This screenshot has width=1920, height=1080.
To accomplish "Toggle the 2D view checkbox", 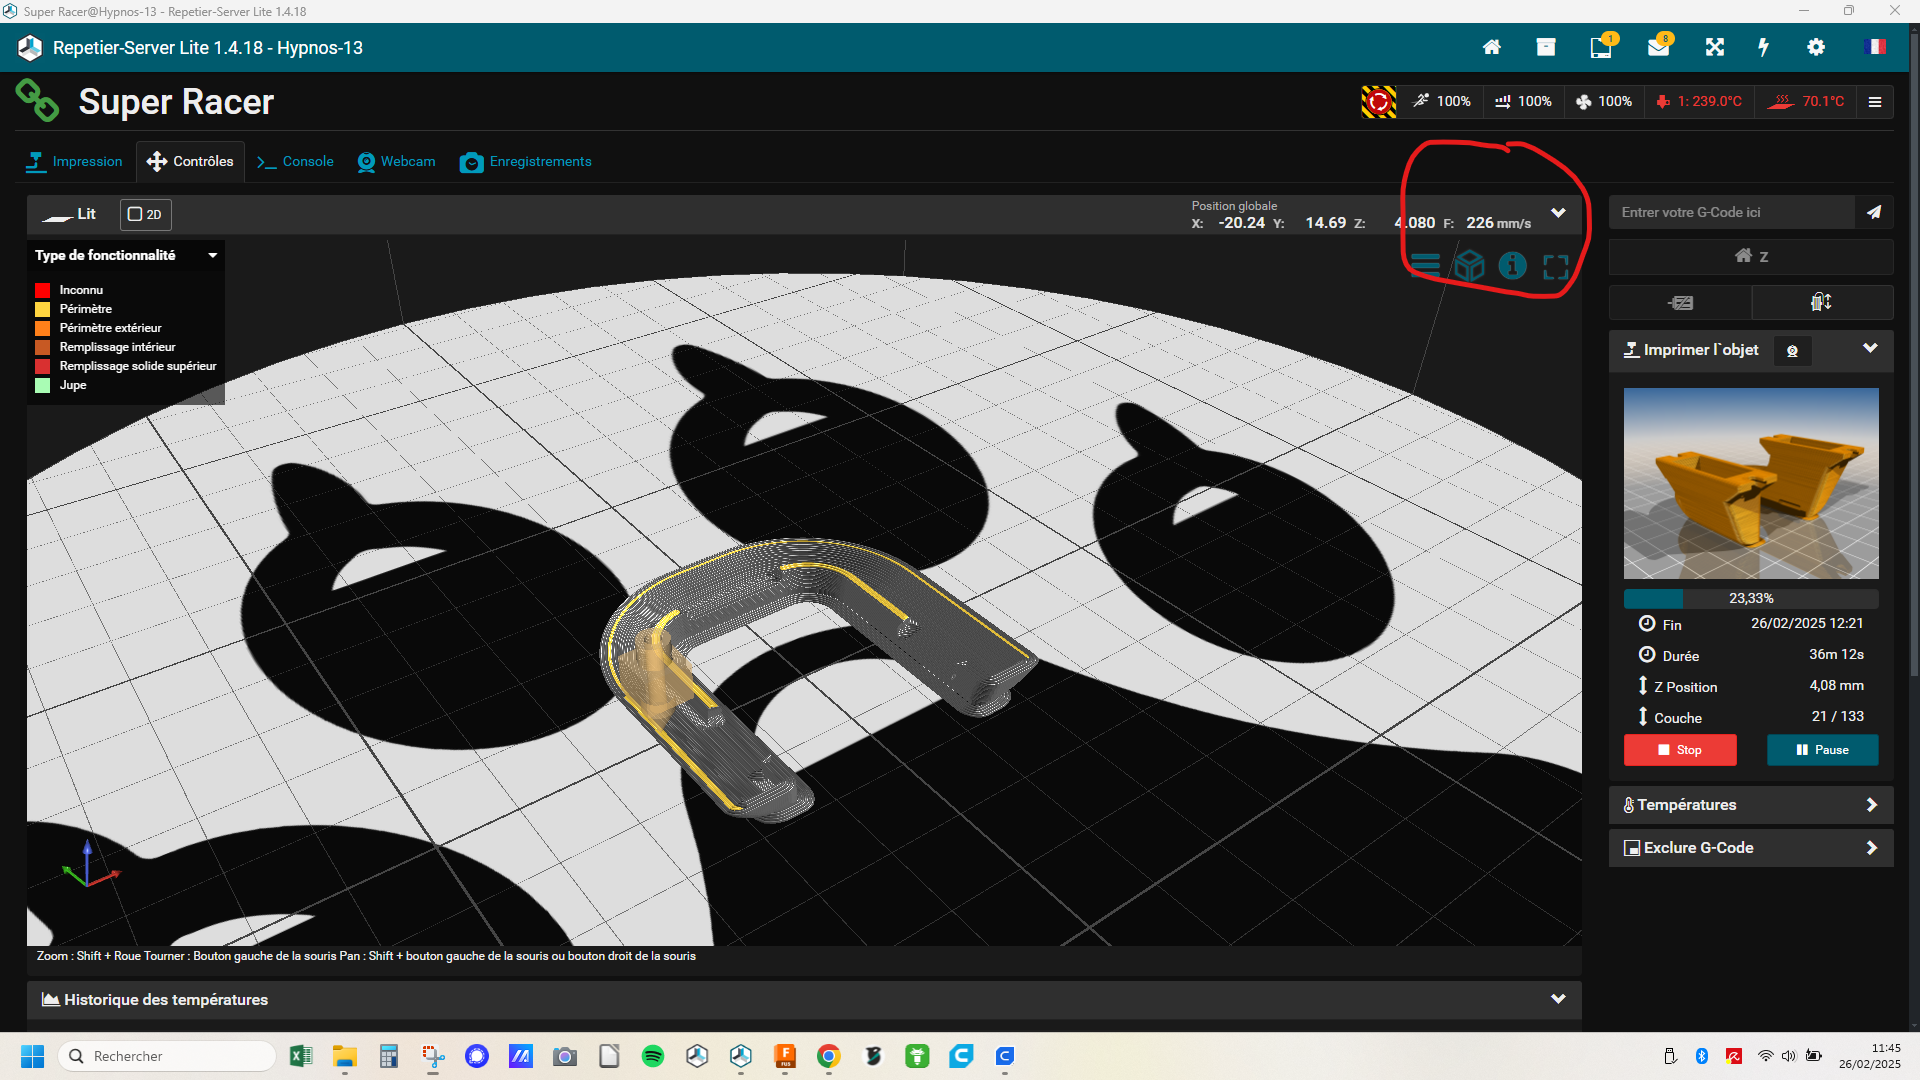I will (x=146, y=214).
